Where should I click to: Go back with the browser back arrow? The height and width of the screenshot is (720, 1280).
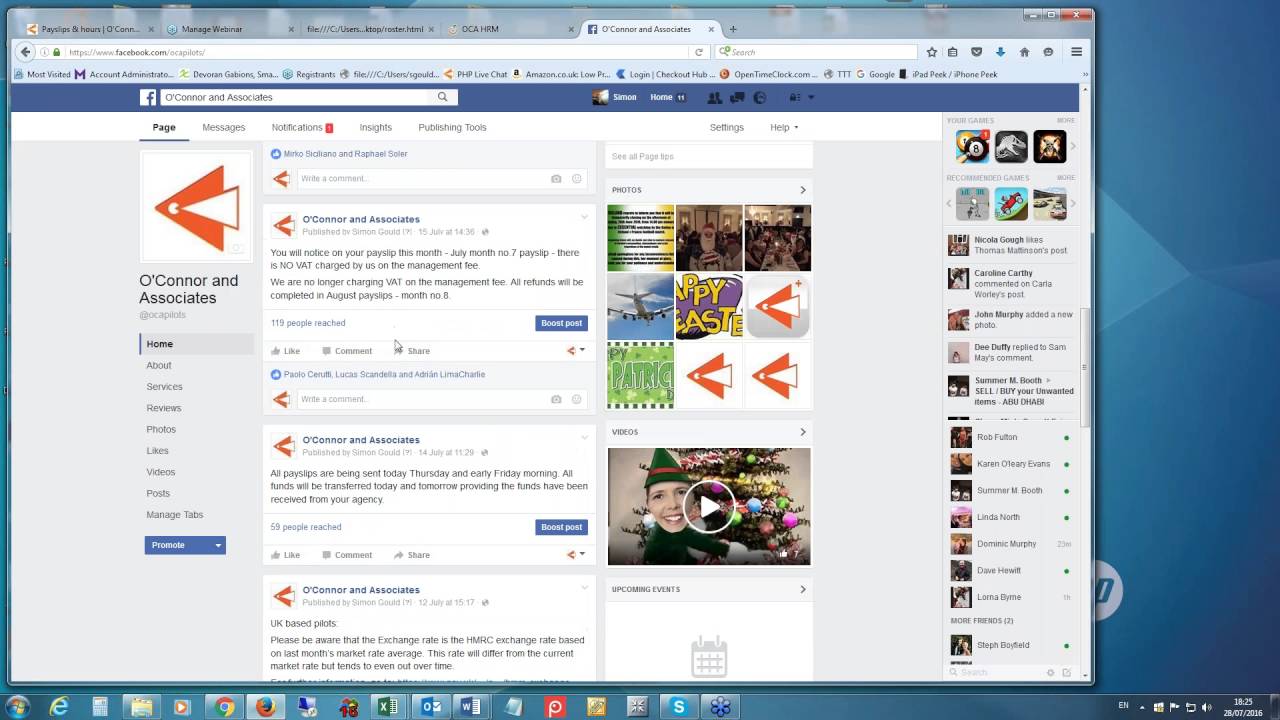click(26, 52)
